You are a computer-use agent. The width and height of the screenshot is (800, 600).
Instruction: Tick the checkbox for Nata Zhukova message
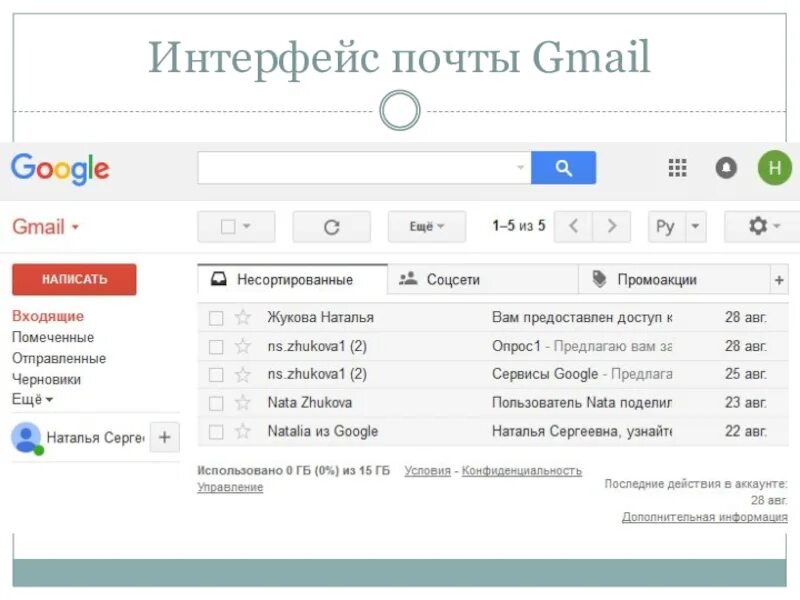pos(216,404)
